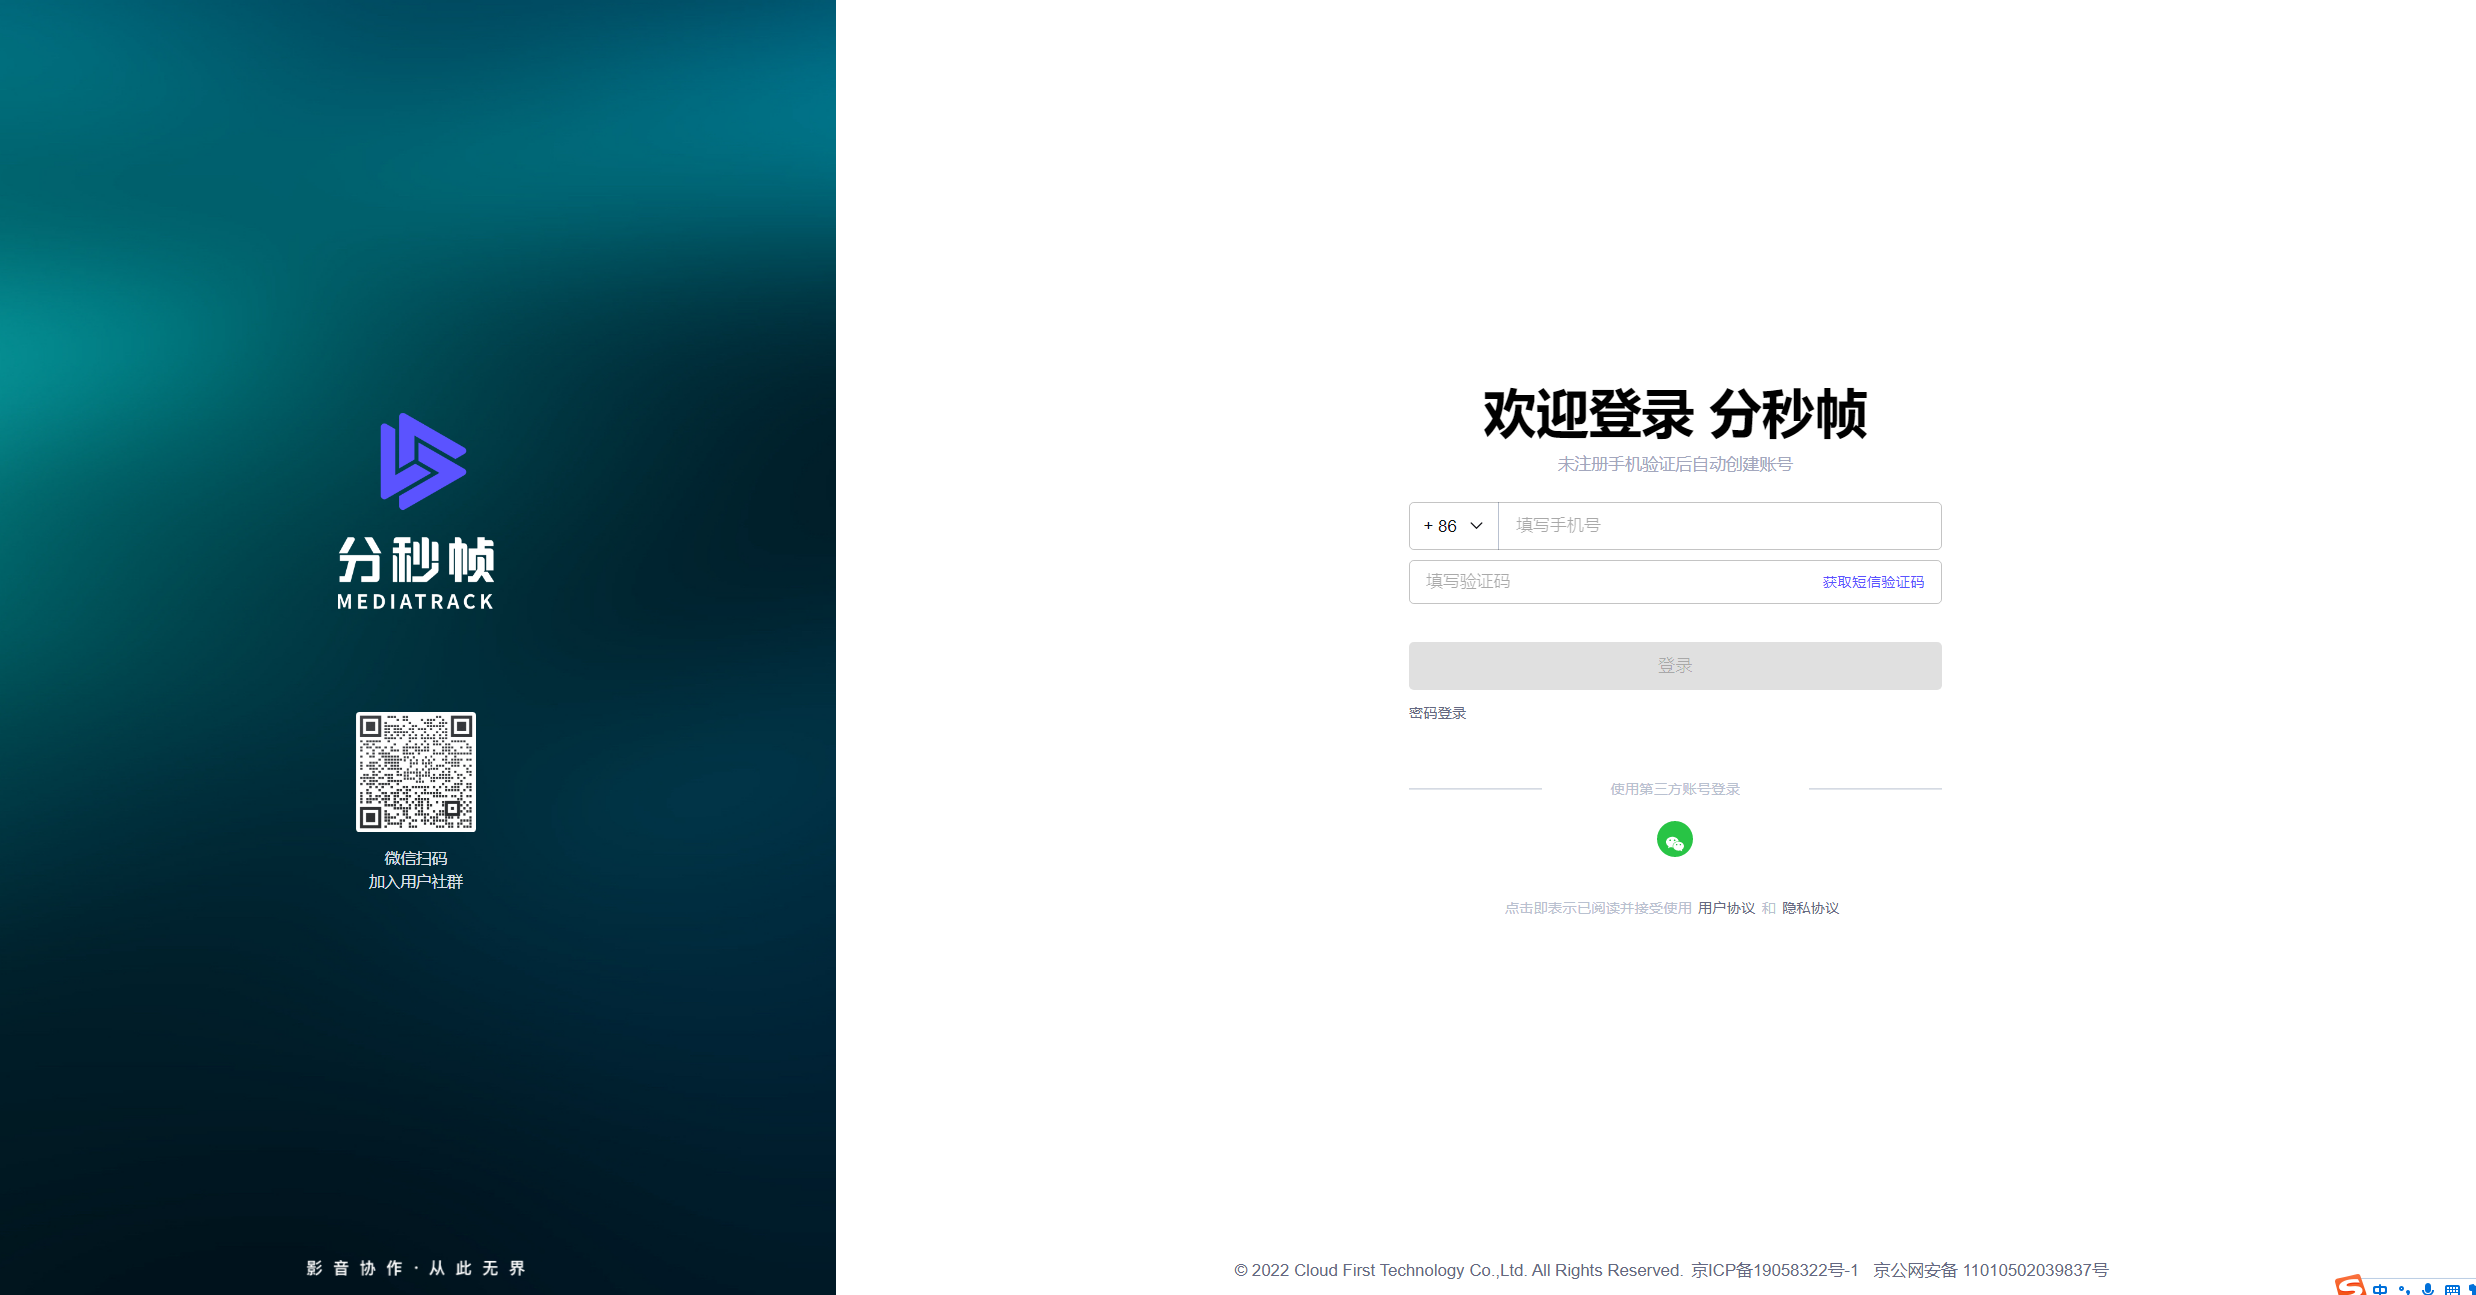The width and height of the screenshot is (2476, 1295).
Task: Open the 用户协议 user agreement link
Action: point(1726,908)
